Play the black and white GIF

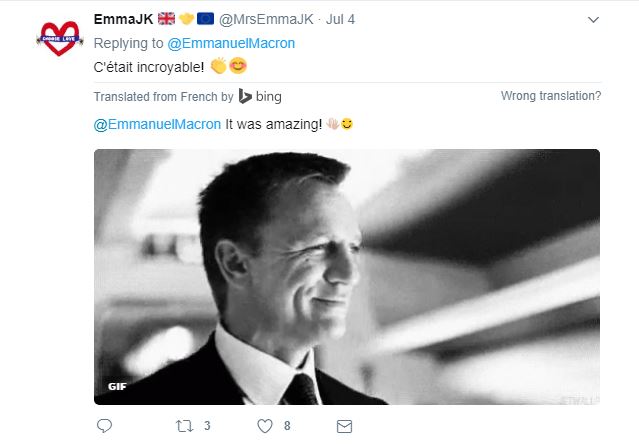point(347,277)
